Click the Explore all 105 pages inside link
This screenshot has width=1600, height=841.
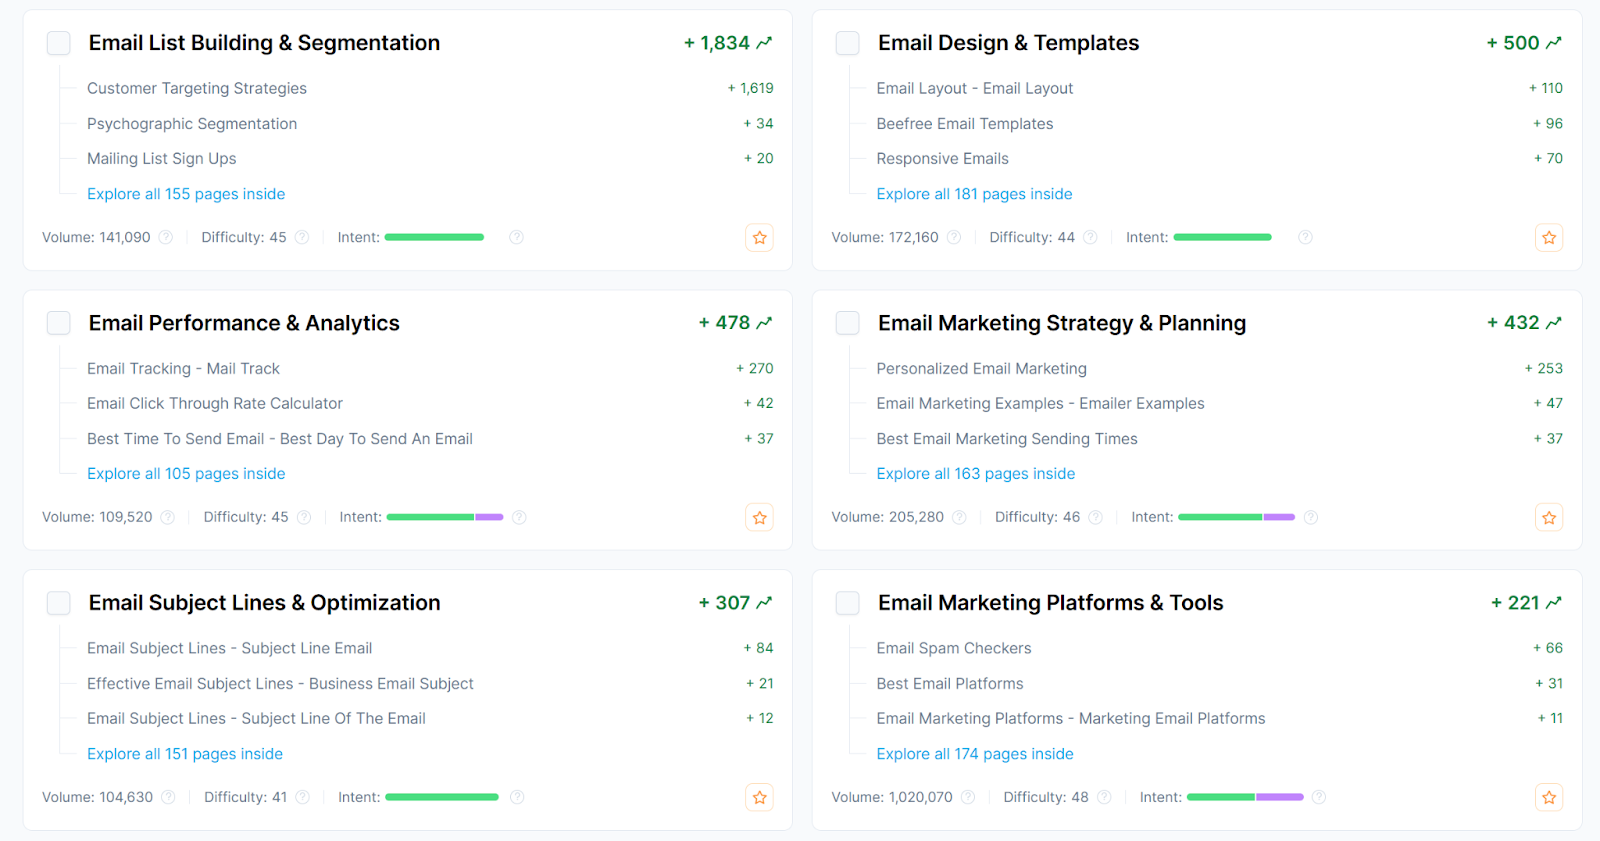pyautogui.click(x=186, y=474)
